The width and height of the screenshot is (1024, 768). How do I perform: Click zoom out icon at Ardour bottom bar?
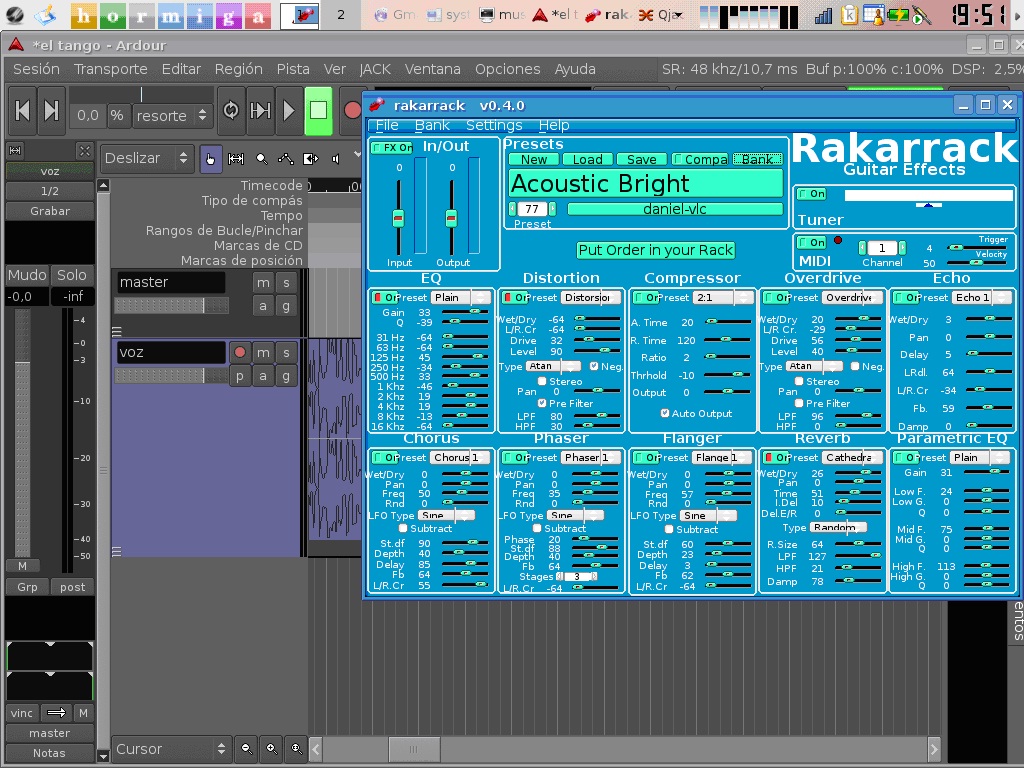(247, 748)
